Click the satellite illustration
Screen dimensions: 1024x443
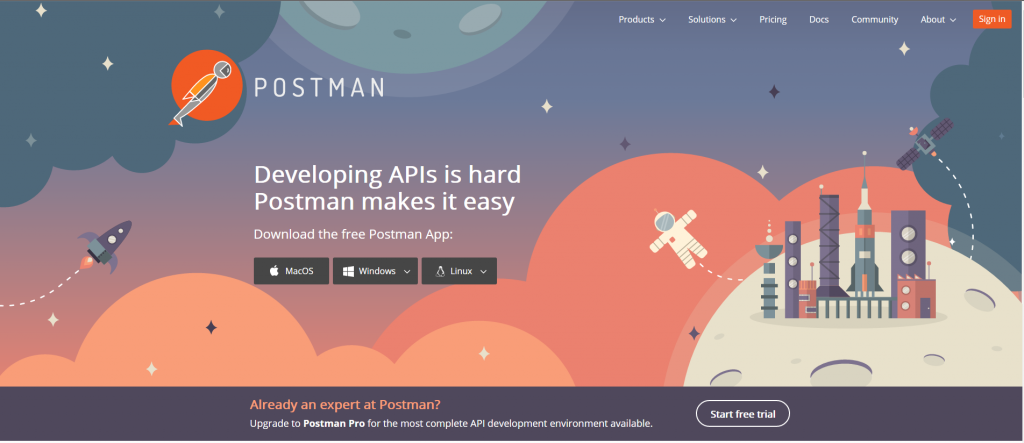click(924, 144)
